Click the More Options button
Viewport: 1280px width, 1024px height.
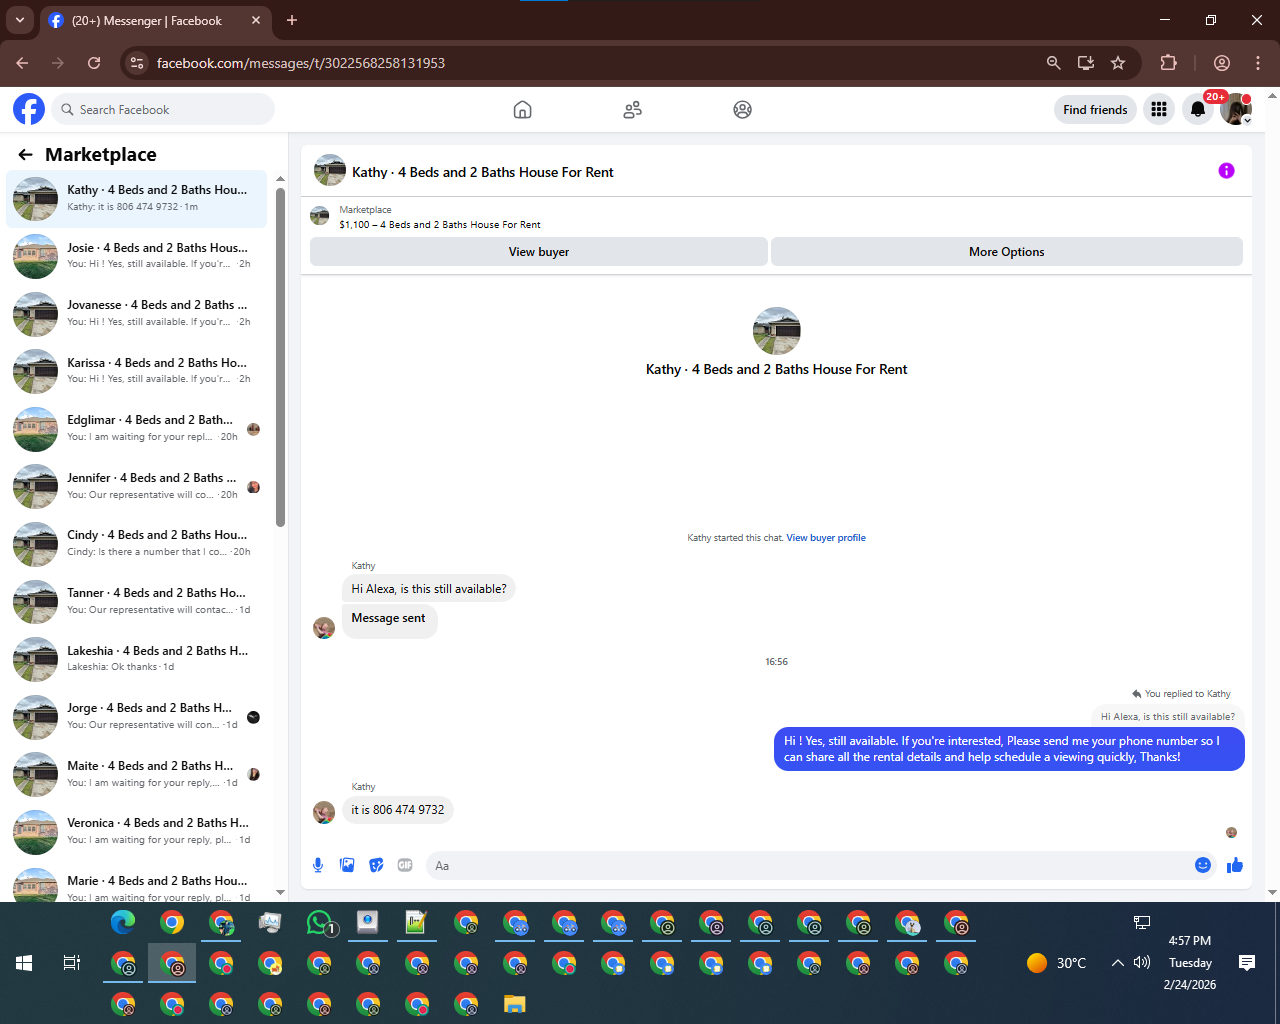point(1007,252)
